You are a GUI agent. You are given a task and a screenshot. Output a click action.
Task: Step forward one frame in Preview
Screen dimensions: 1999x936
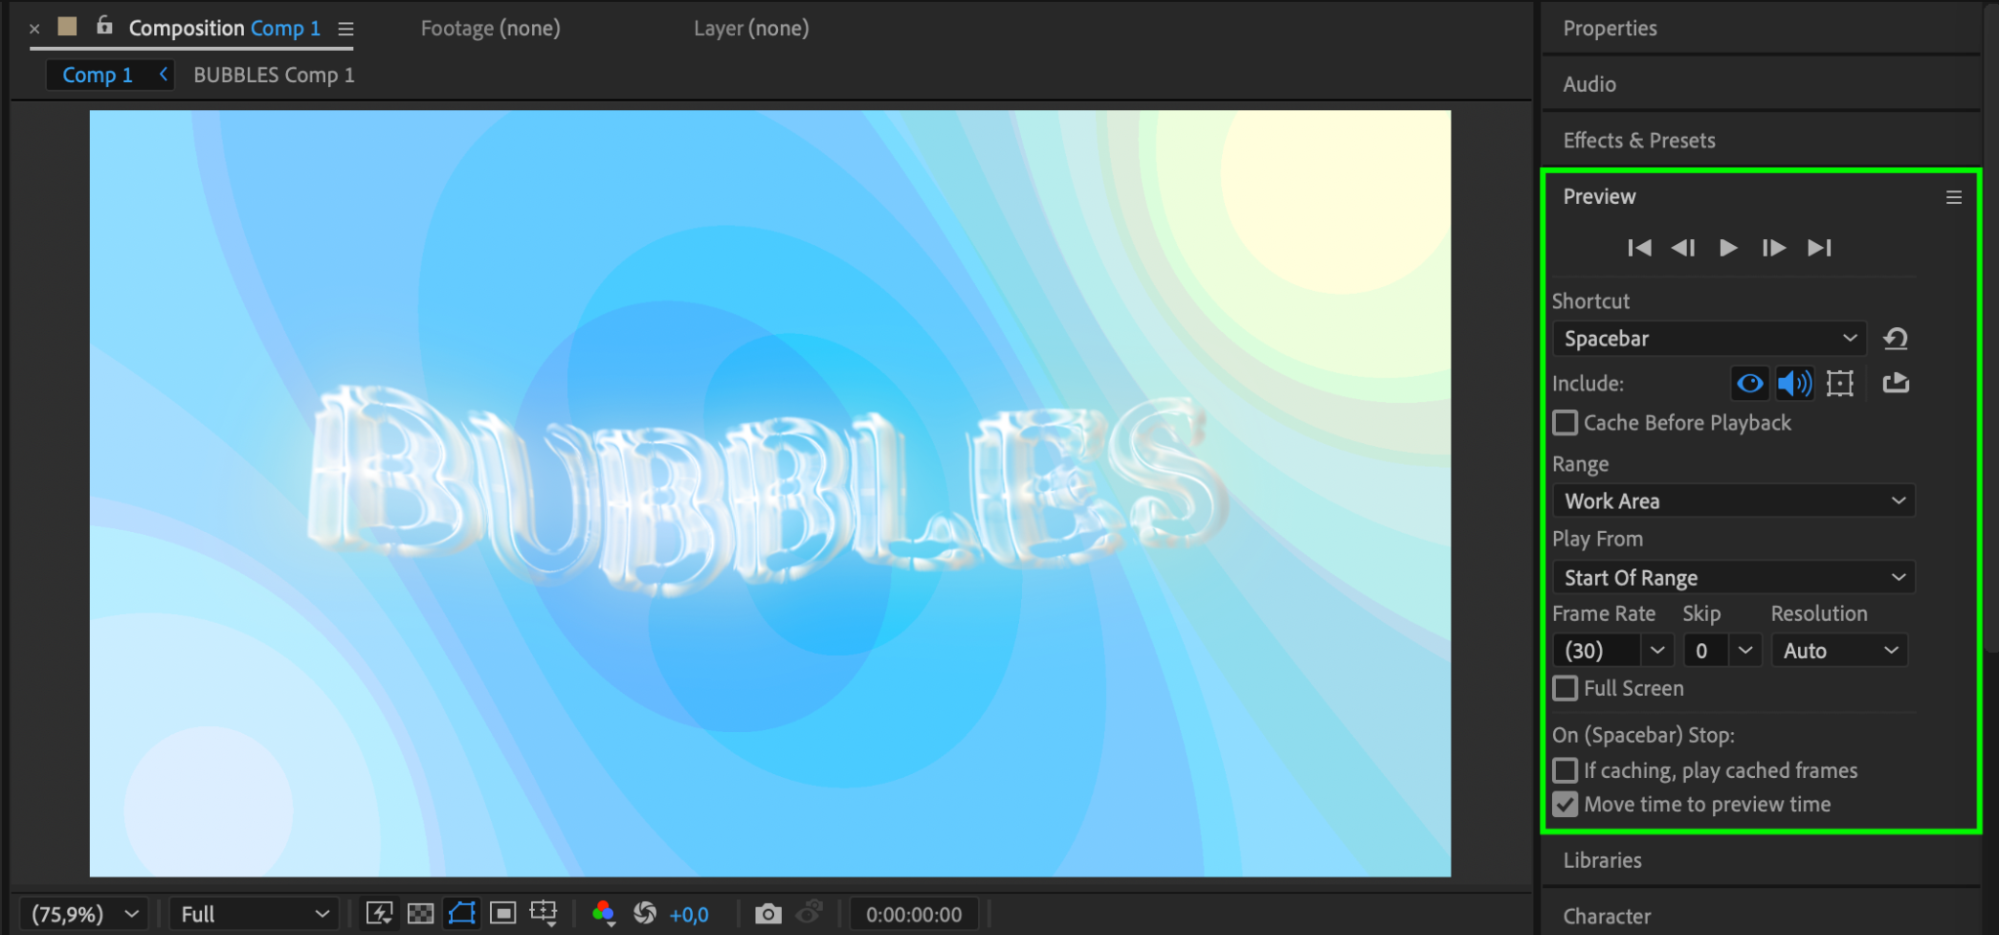(1774, 248)
